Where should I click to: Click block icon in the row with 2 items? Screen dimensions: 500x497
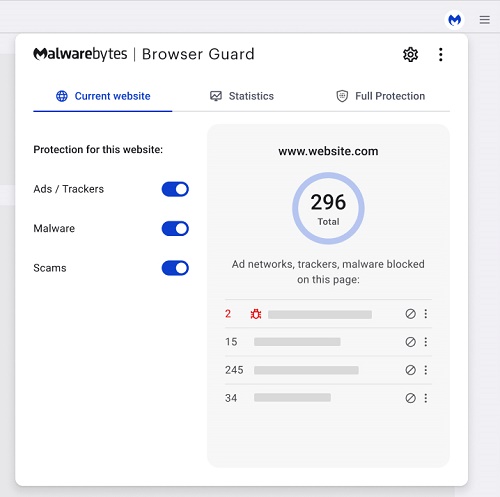410,314
